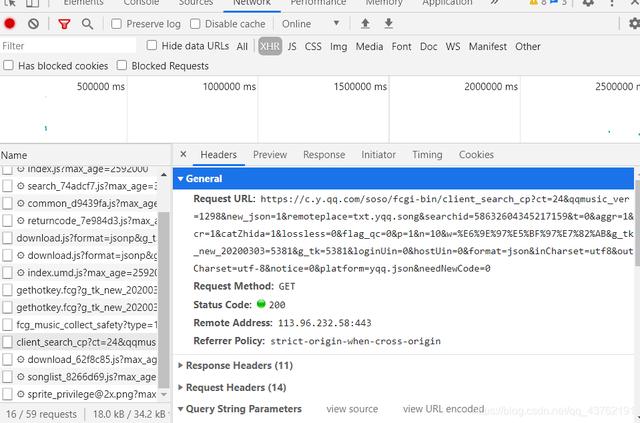This screenshot has height=423, width=640.
Task: Click the Filter text input field
Action: click(68, 46)
